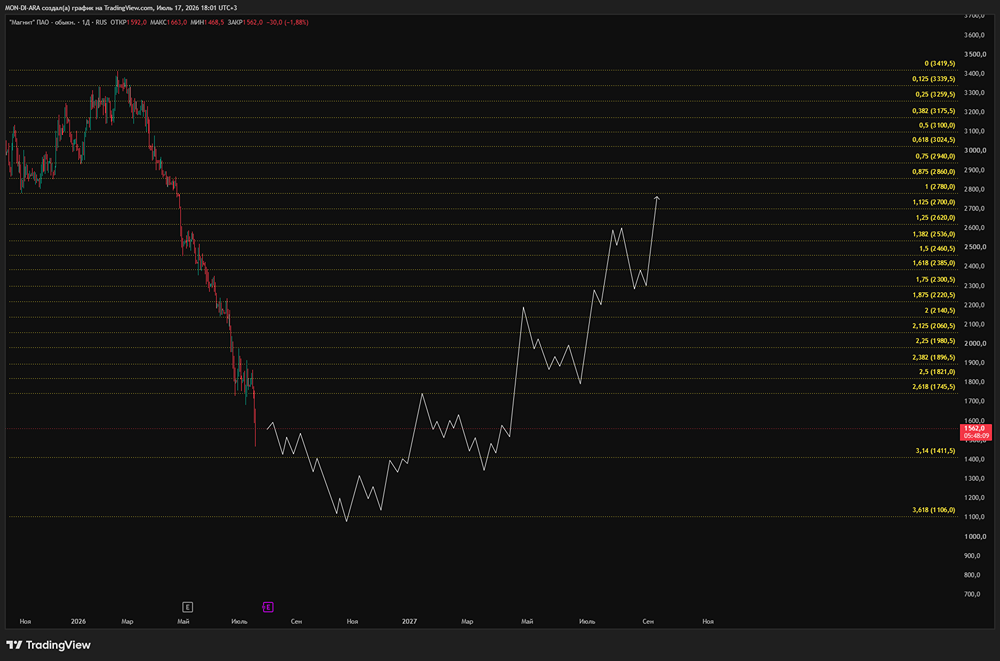Click the first Сен label on the time axis
The width and height of the screenshot is (1000, 661).
[x=296, y=621]
